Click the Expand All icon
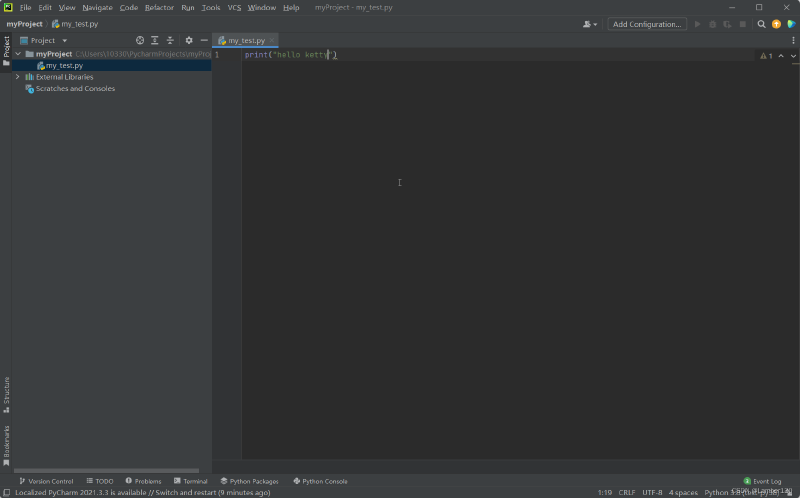Screen dimensions: 800x498 (x=155, y=40)
